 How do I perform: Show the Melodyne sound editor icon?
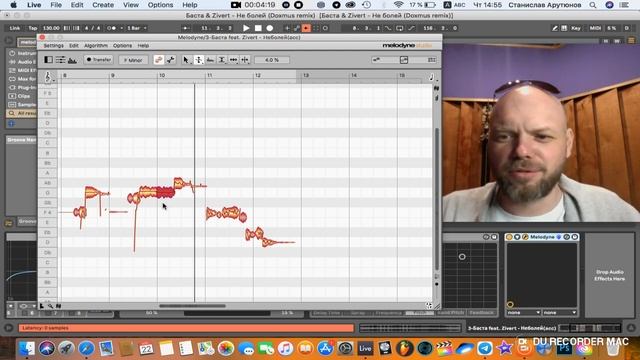click(x=72, y=60)
